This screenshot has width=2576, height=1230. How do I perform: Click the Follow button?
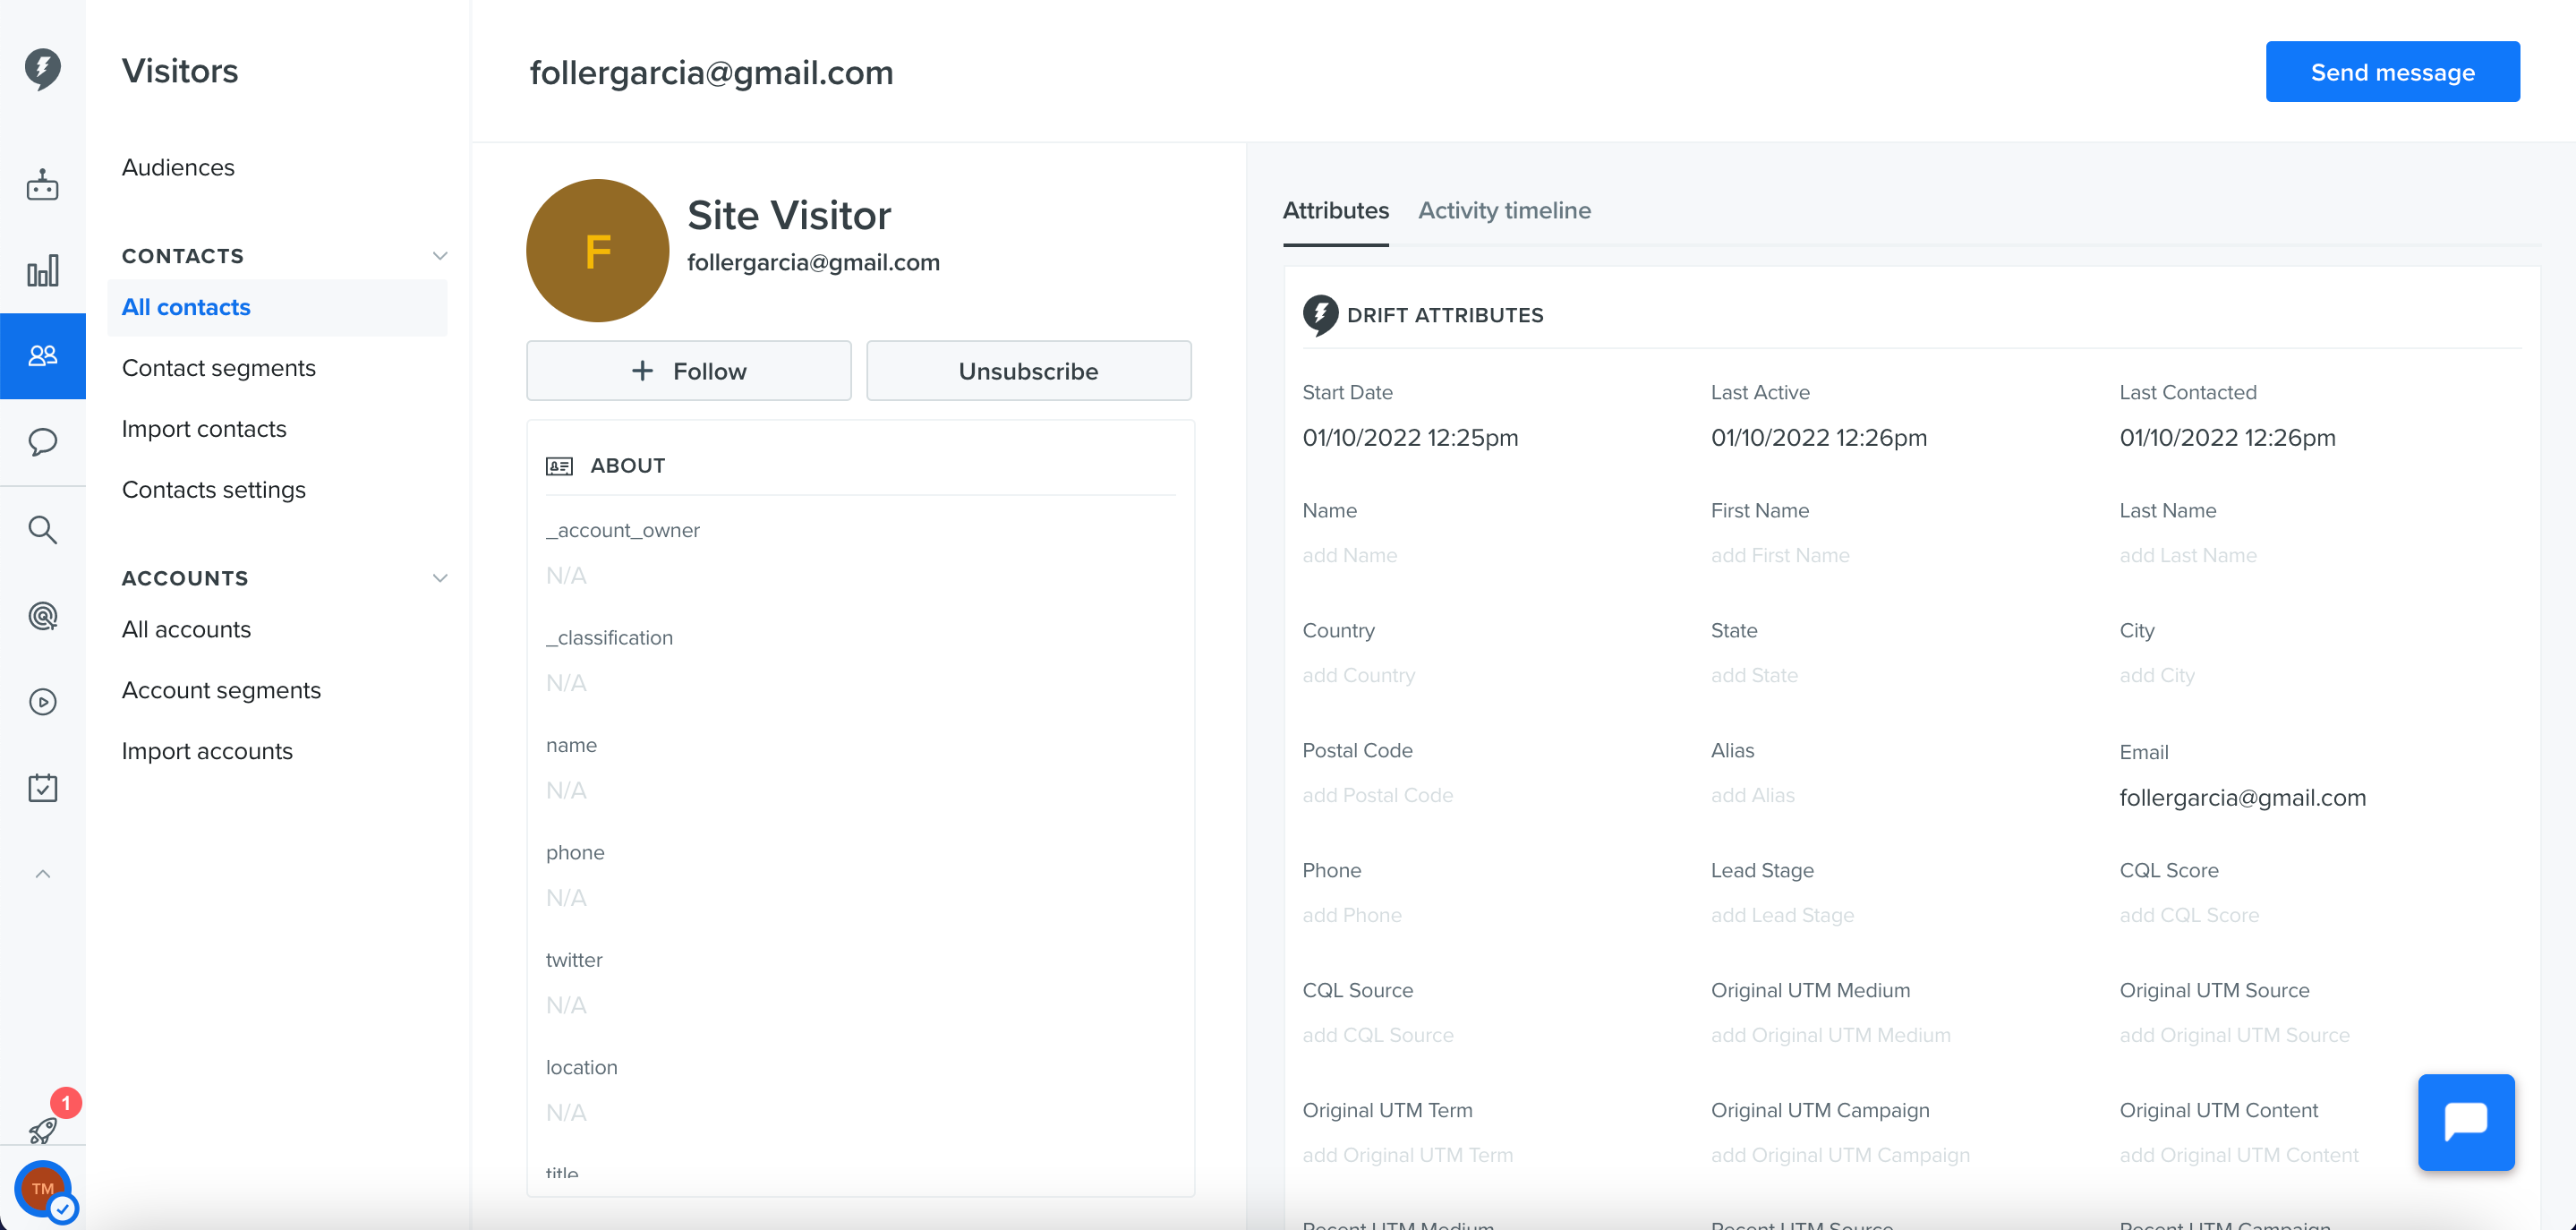click(x=689, y=371)
